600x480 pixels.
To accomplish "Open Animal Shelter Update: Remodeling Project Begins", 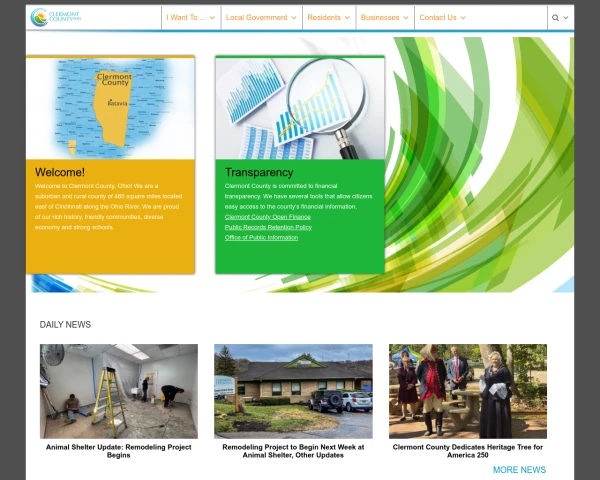I will pos(119,451).
